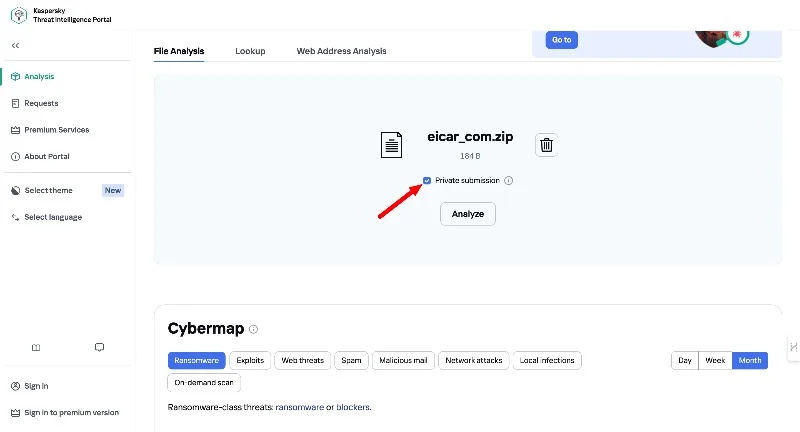
Task: Open the Select language option
Action: pyautogui.click(x=52, y=217)
